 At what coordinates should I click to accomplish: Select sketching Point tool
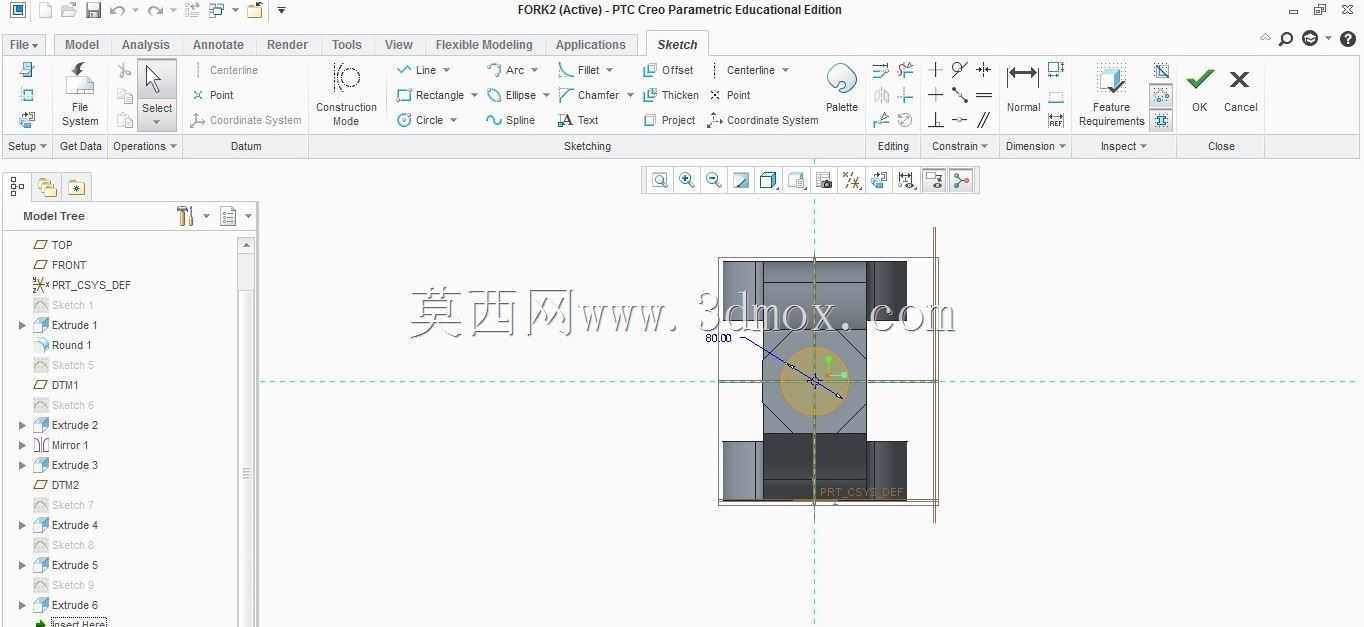click(730, 95)
